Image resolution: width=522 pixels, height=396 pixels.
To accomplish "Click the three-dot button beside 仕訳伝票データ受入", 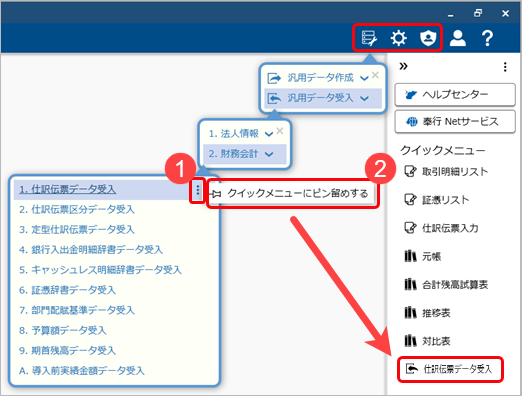I will click(198, 190).
